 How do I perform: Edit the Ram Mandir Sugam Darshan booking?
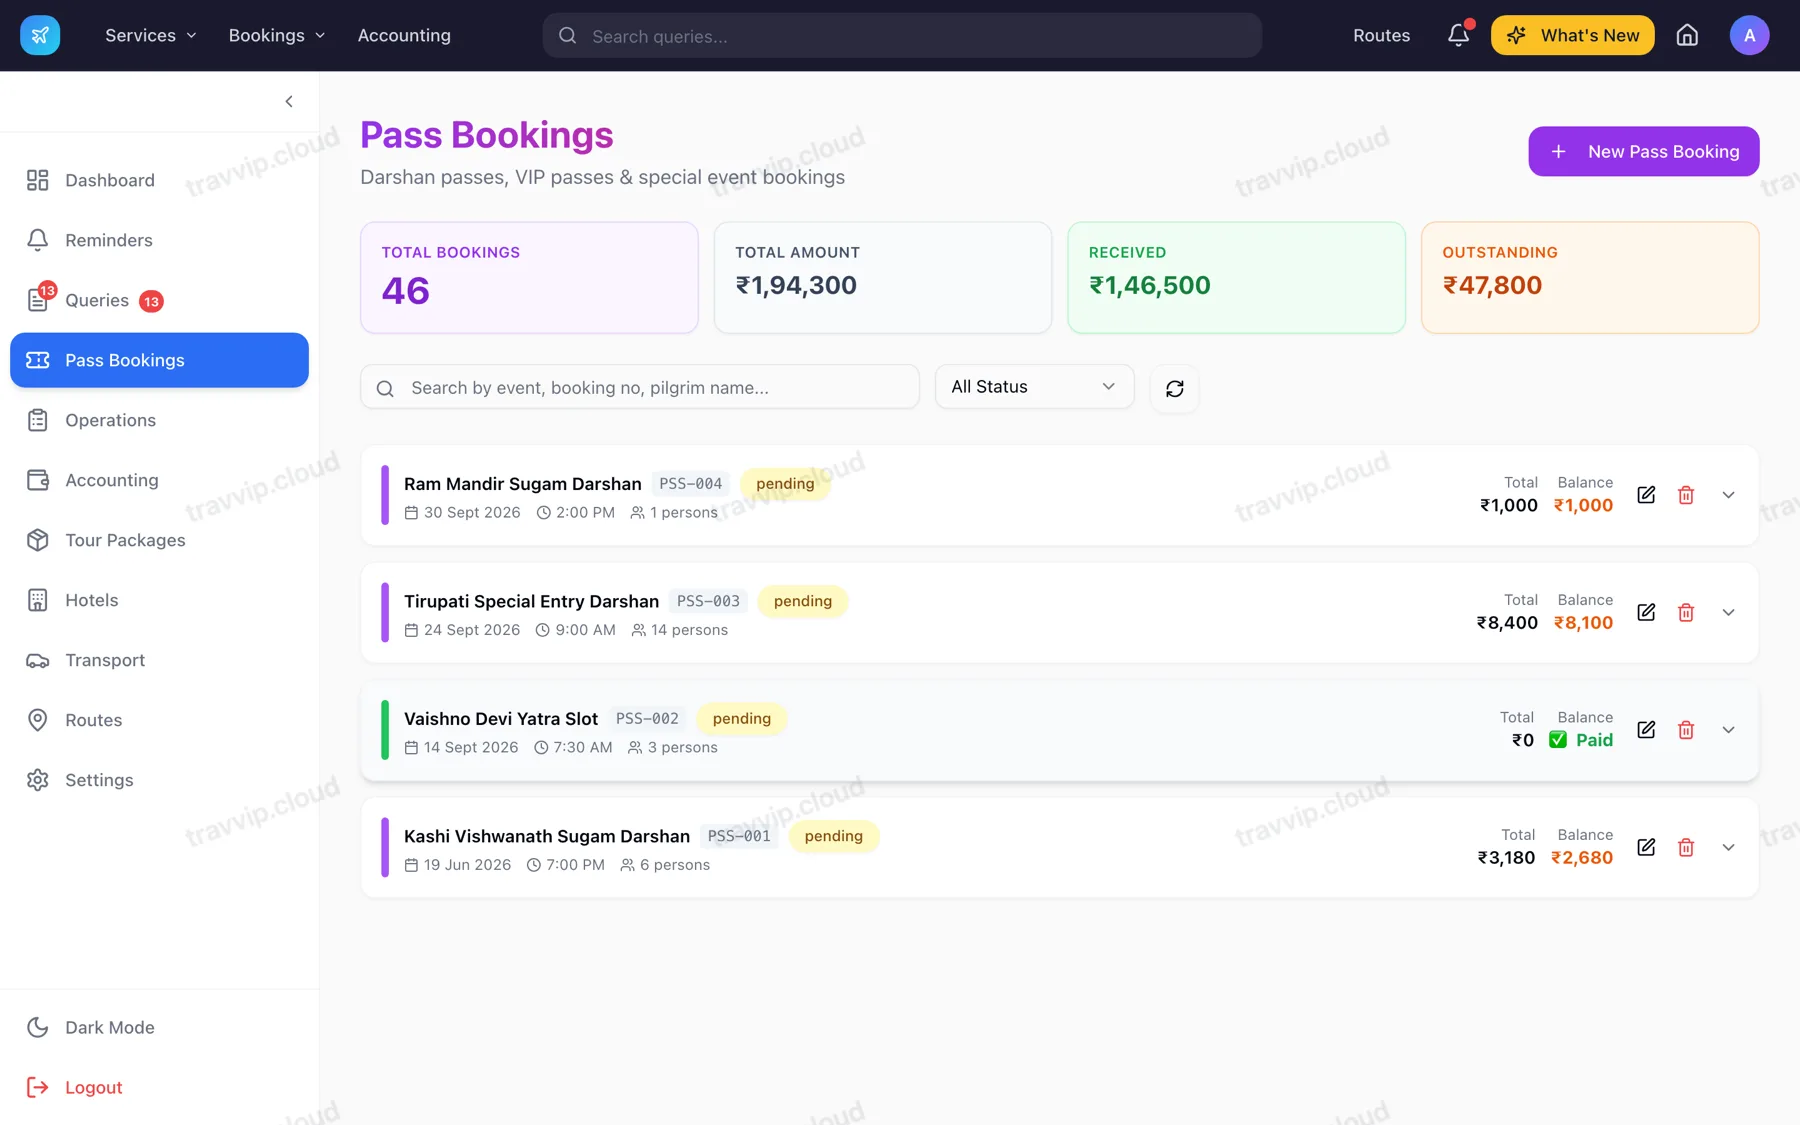1646,495
